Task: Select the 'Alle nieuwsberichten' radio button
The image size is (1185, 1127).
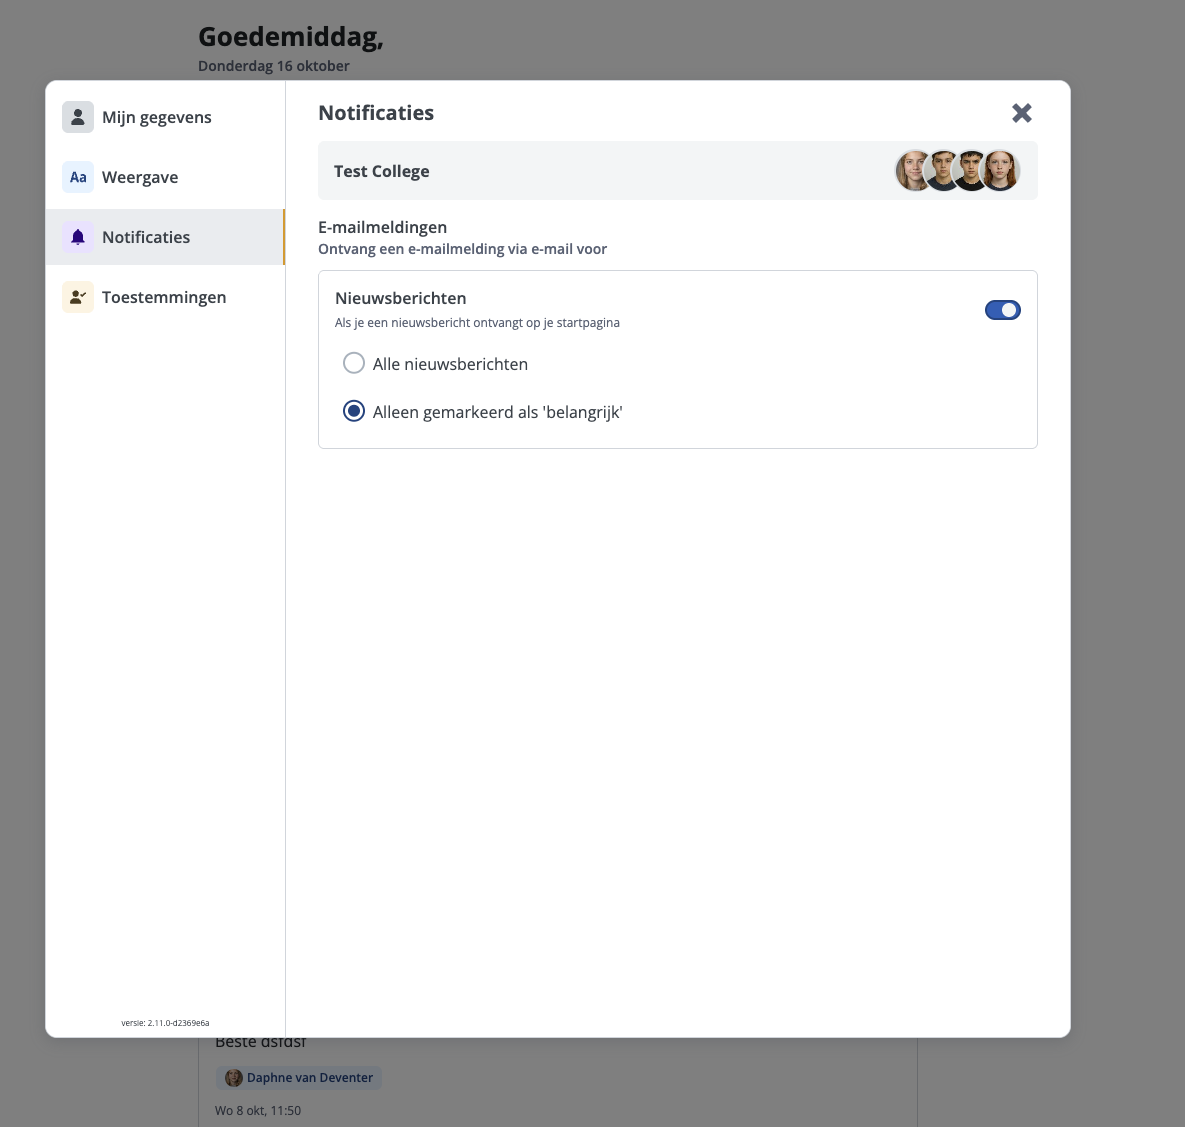Action: tap(354, 363)
